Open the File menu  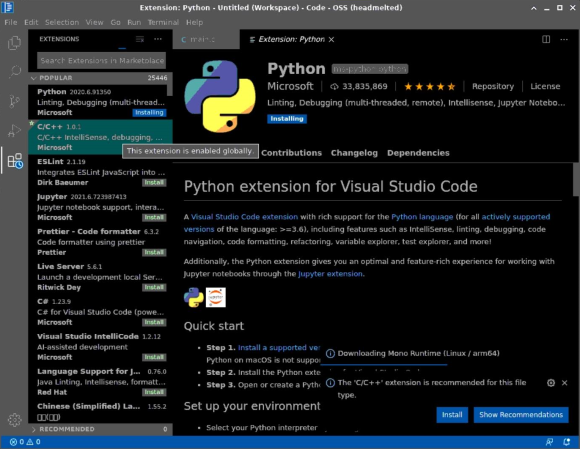click(x=11, y=23)
